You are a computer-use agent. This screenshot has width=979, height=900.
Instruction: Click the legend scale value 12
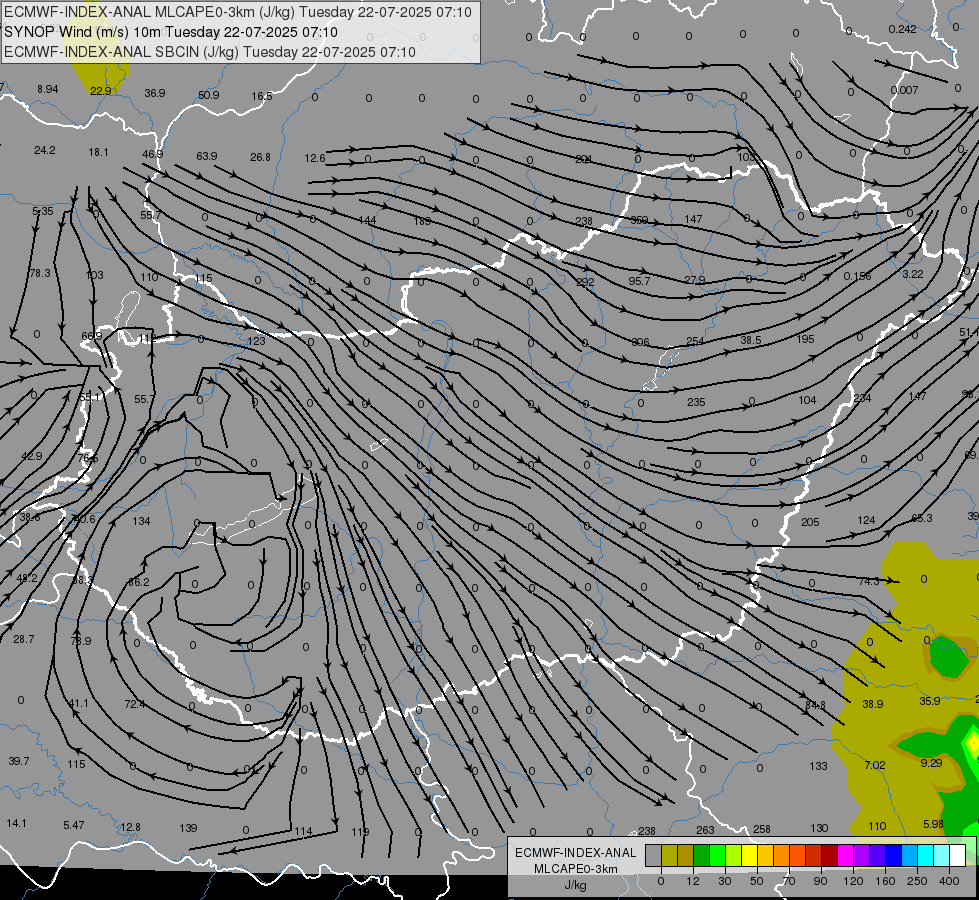(x=693, y=881)
